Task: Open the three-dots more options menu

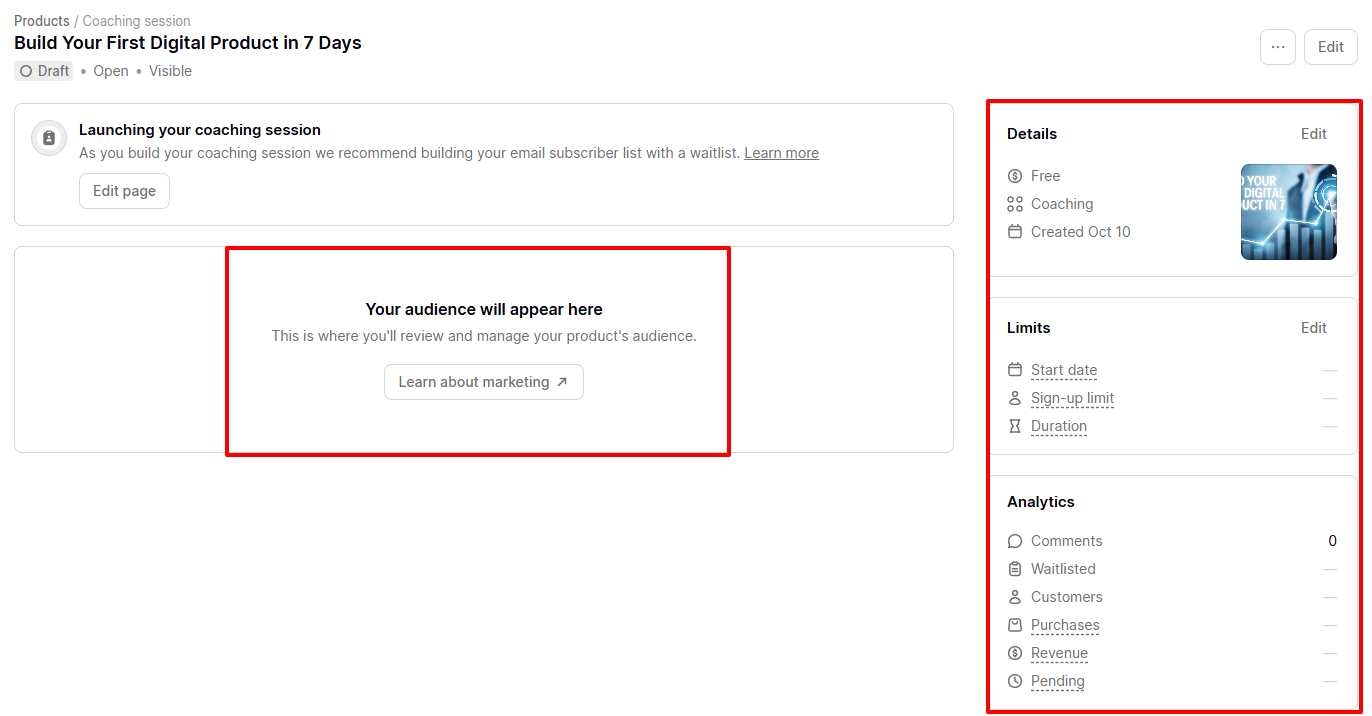Action: click(1278, 47)
